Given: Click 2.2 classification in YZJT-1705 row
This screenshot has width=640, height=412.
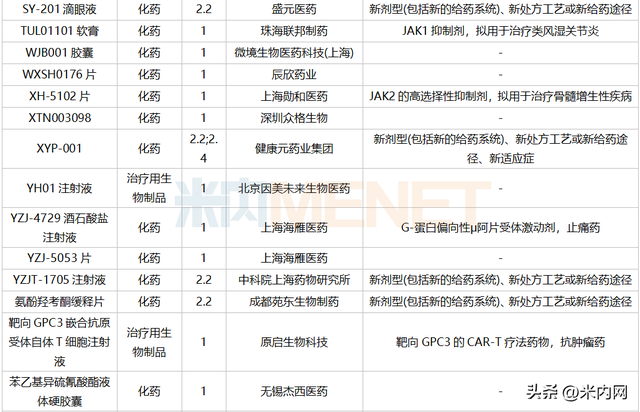Looking at the screenshot, I should pos(204,280).
